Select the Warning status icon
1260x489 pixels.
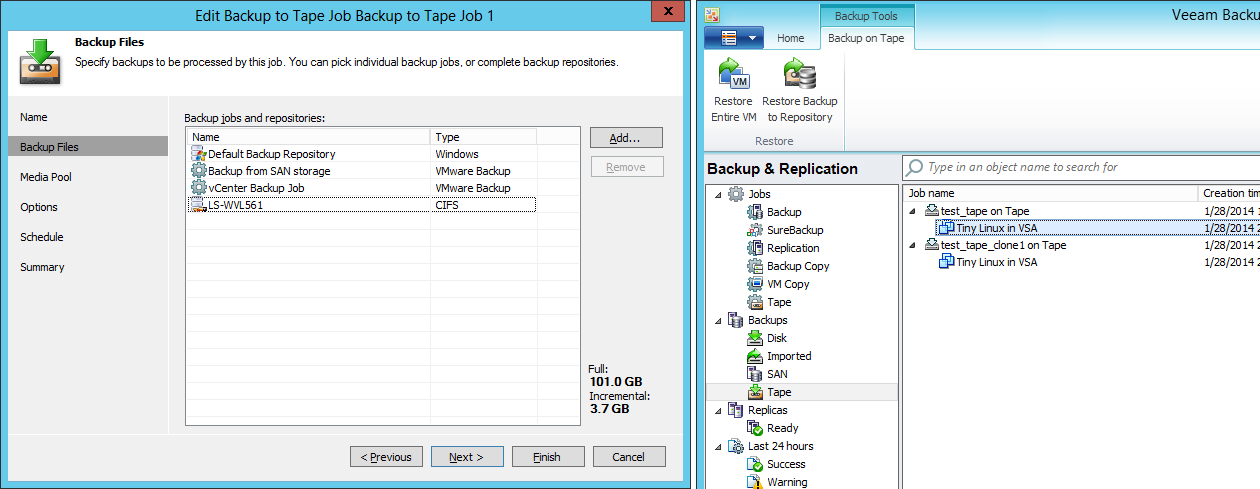point(755,482)
